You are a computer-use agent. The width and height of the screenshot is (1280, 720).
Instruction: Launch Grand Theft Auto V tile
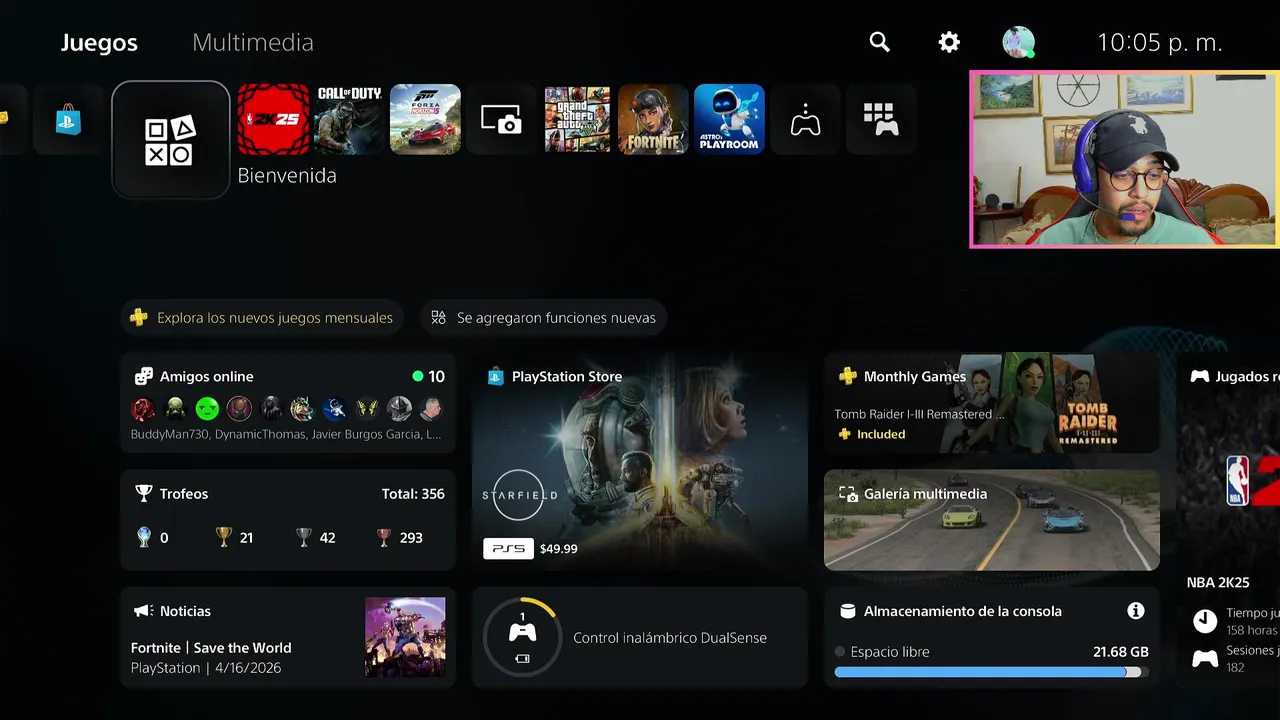point(577,119)
